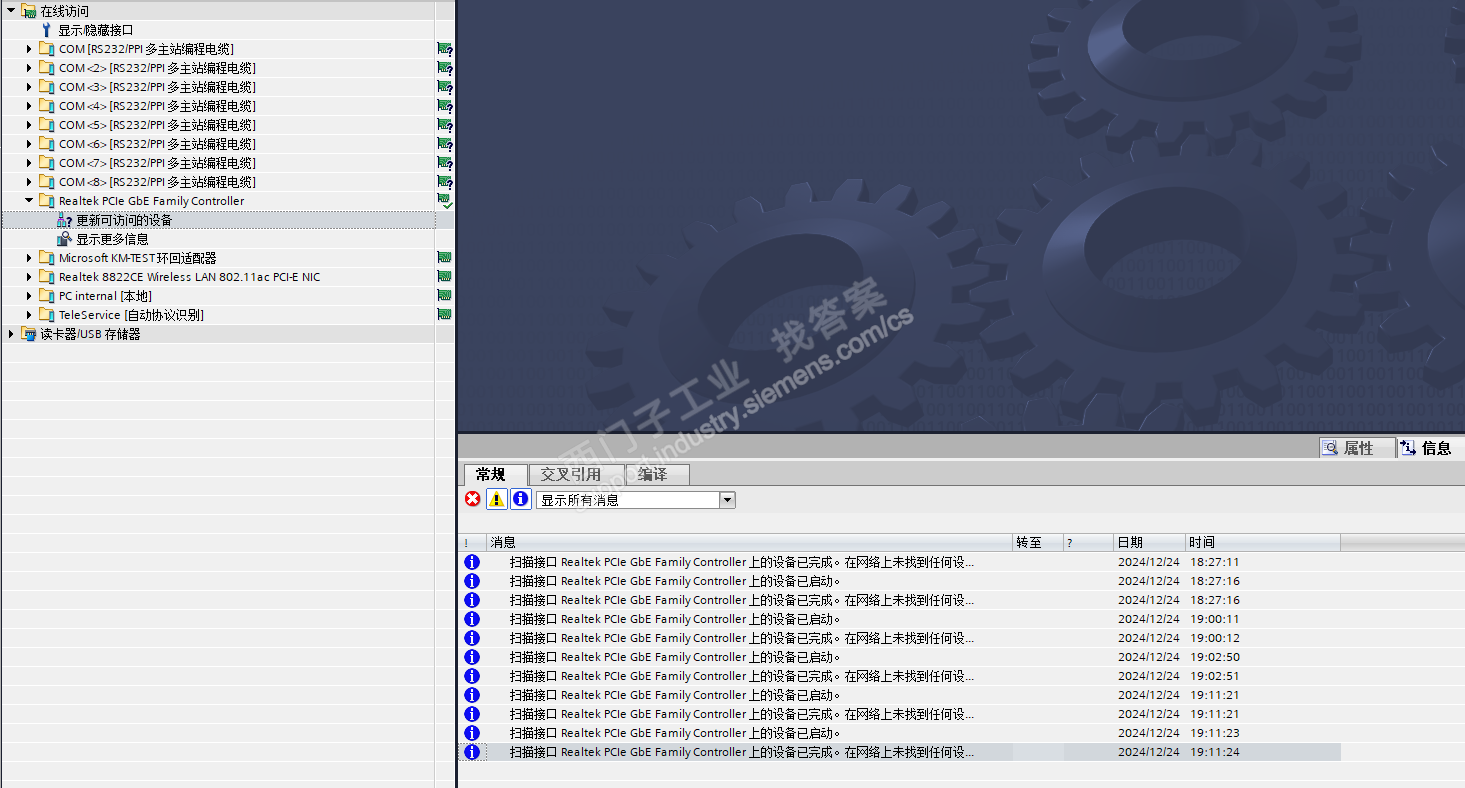Expand the COM <7> node
Viewport: 1465px width, 788px height.
(29, 163)
